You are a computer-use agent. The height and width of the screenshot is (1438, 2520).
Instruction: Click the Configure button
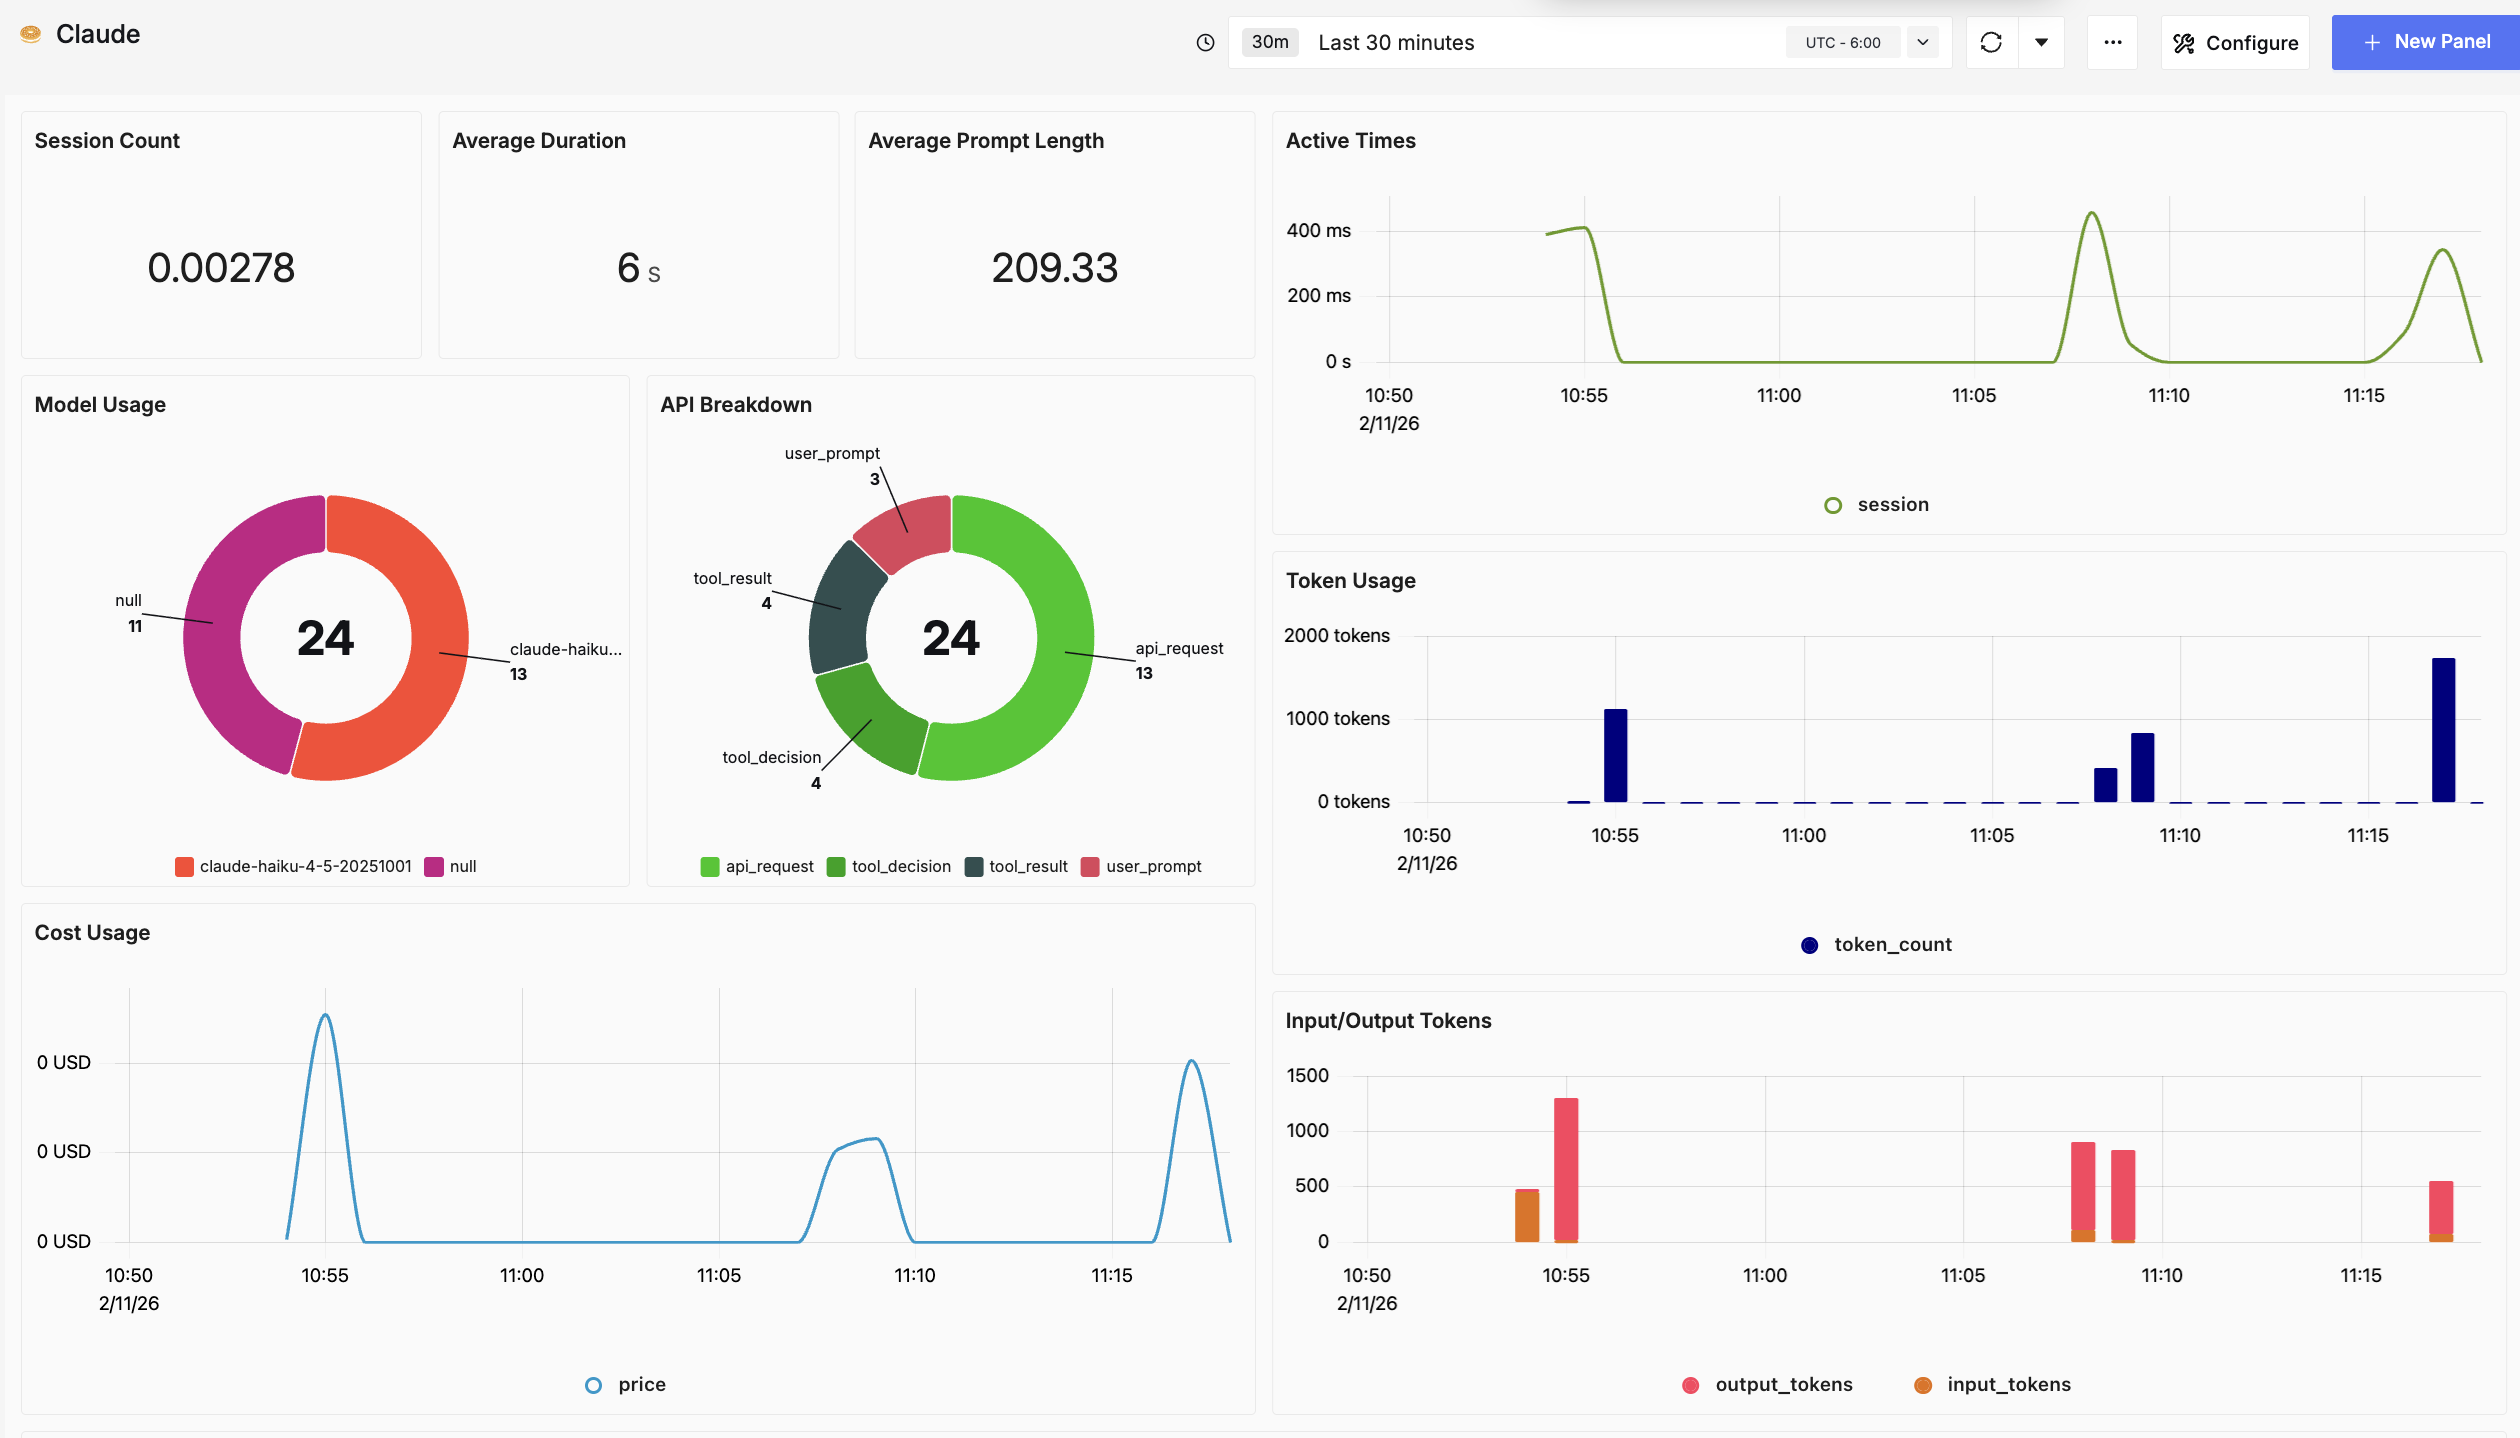tap(2235, 43)
